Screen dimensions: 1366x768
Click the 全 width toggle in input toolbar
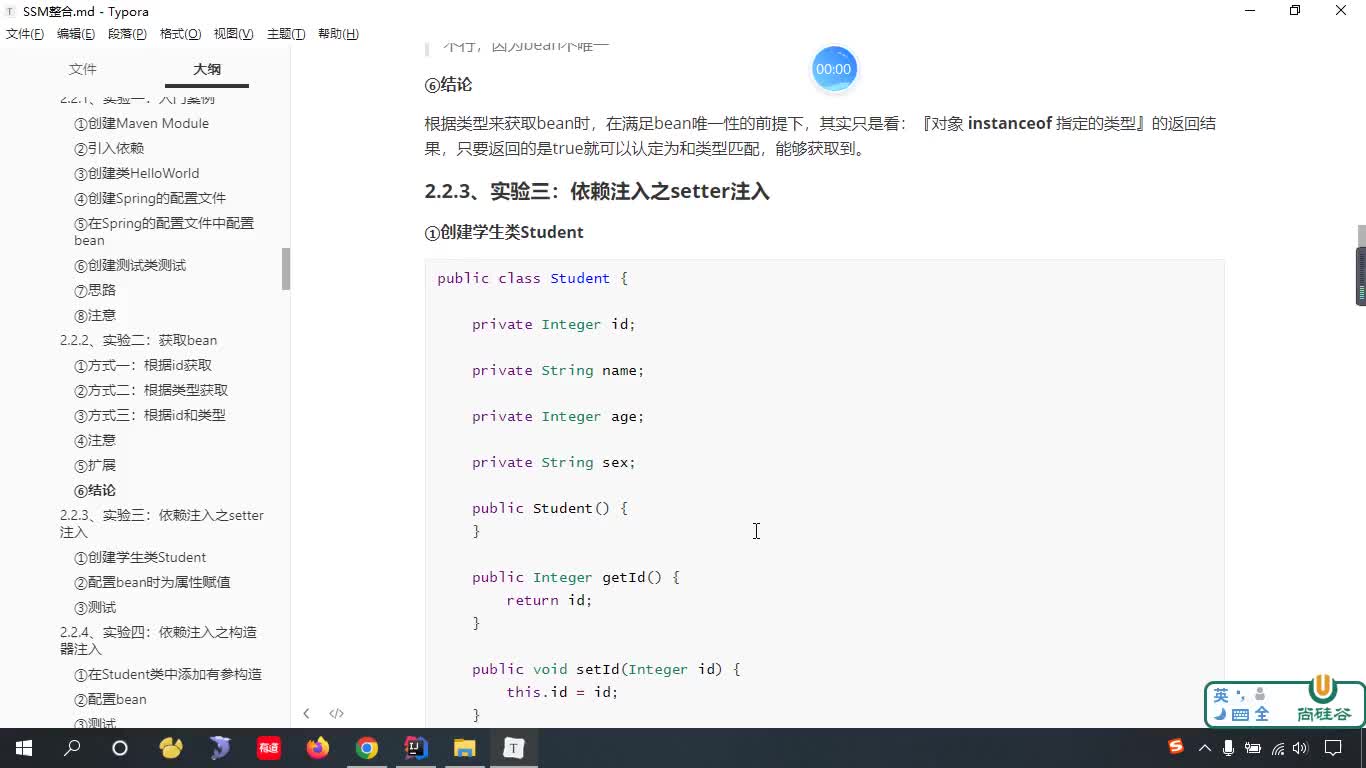1262,714
